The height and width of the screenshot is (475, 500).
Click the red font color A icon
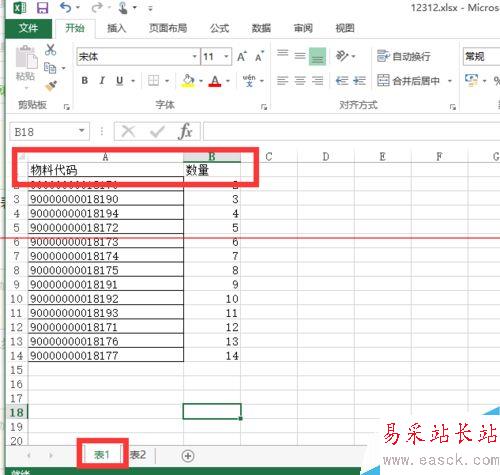[x=215, y=80]
